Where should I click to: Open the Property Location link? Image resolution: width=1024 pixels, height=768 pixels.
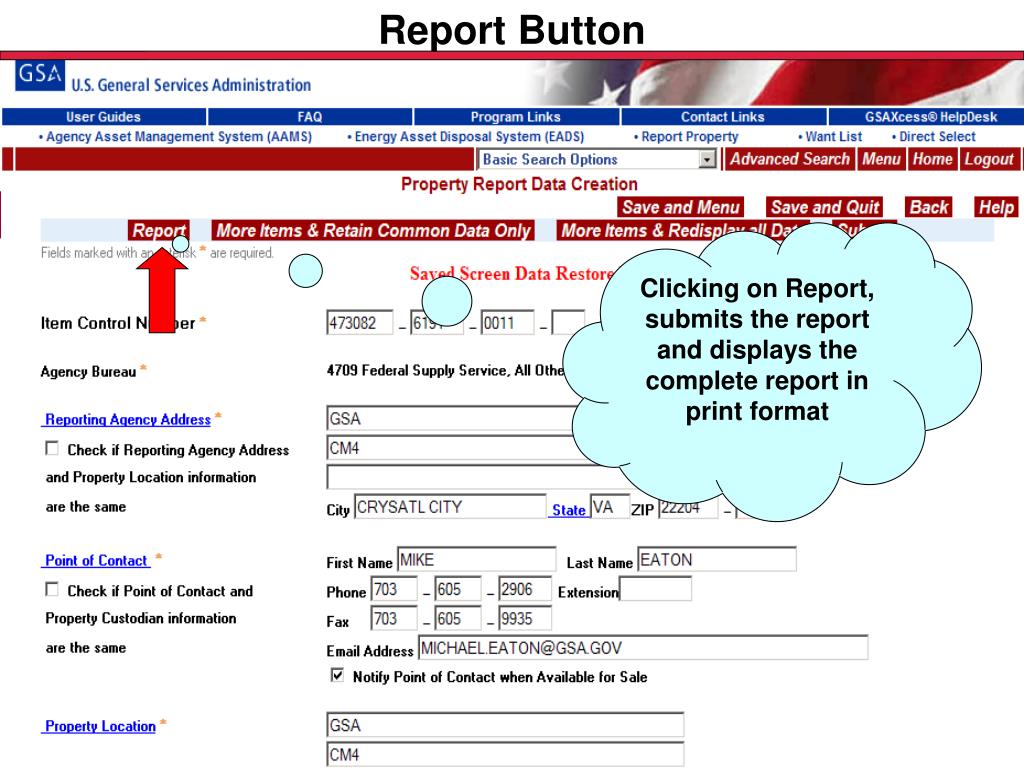[100, 726]
